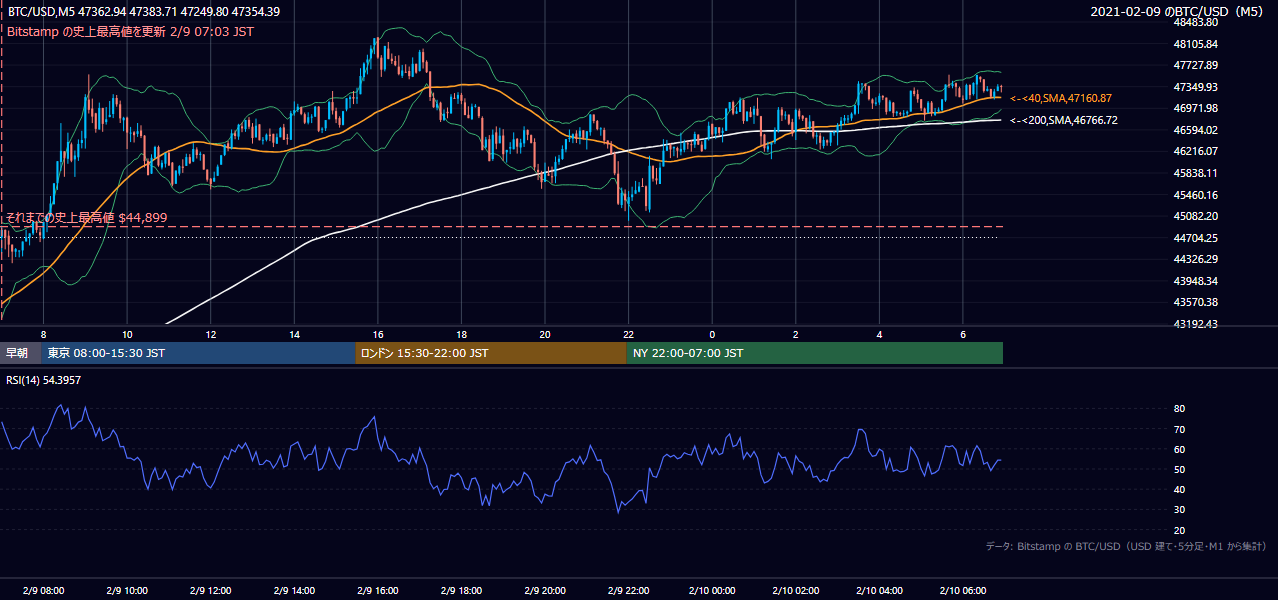The width and height of the screenshot is (1278, 600).
Task: Click the Bitstamp all-time-high update notice
Action: pos(130,31)
